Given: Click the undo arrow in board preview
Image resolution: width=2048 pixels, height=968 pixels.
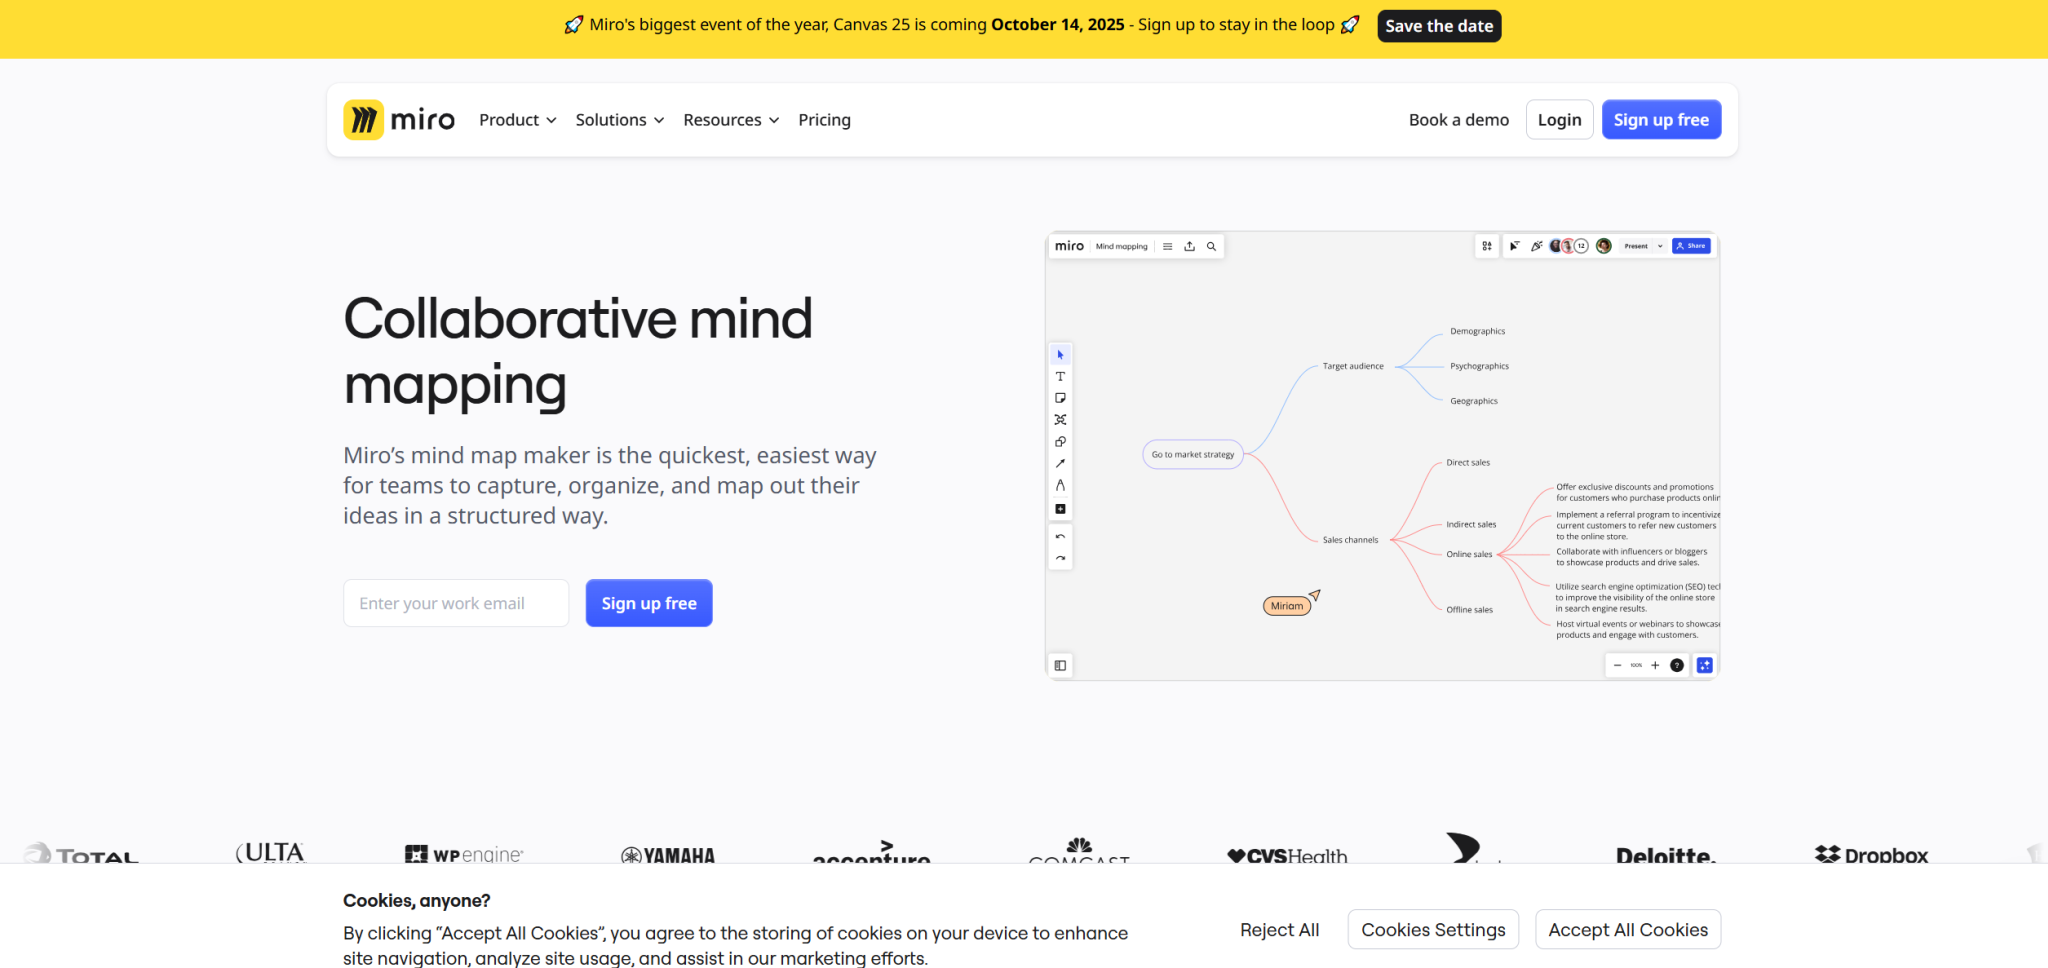Looking at the screenshot, I should (x=1060, y=537).
